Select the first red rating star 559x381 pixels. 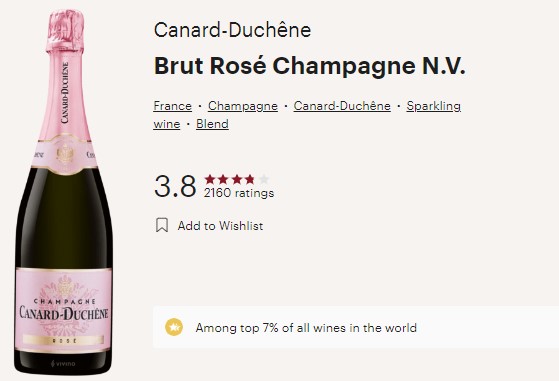(x=210, y=179)
